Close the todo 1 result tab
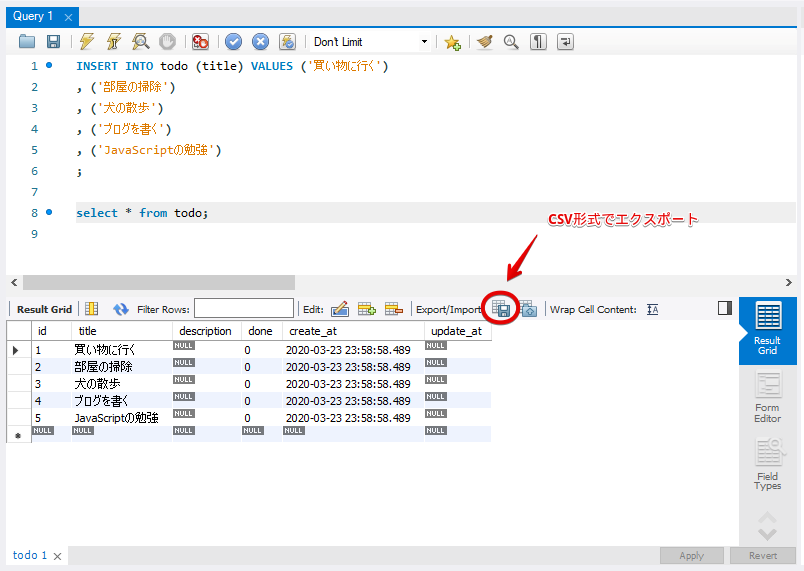This screenshot has height=571, width=804. point(57,556)
